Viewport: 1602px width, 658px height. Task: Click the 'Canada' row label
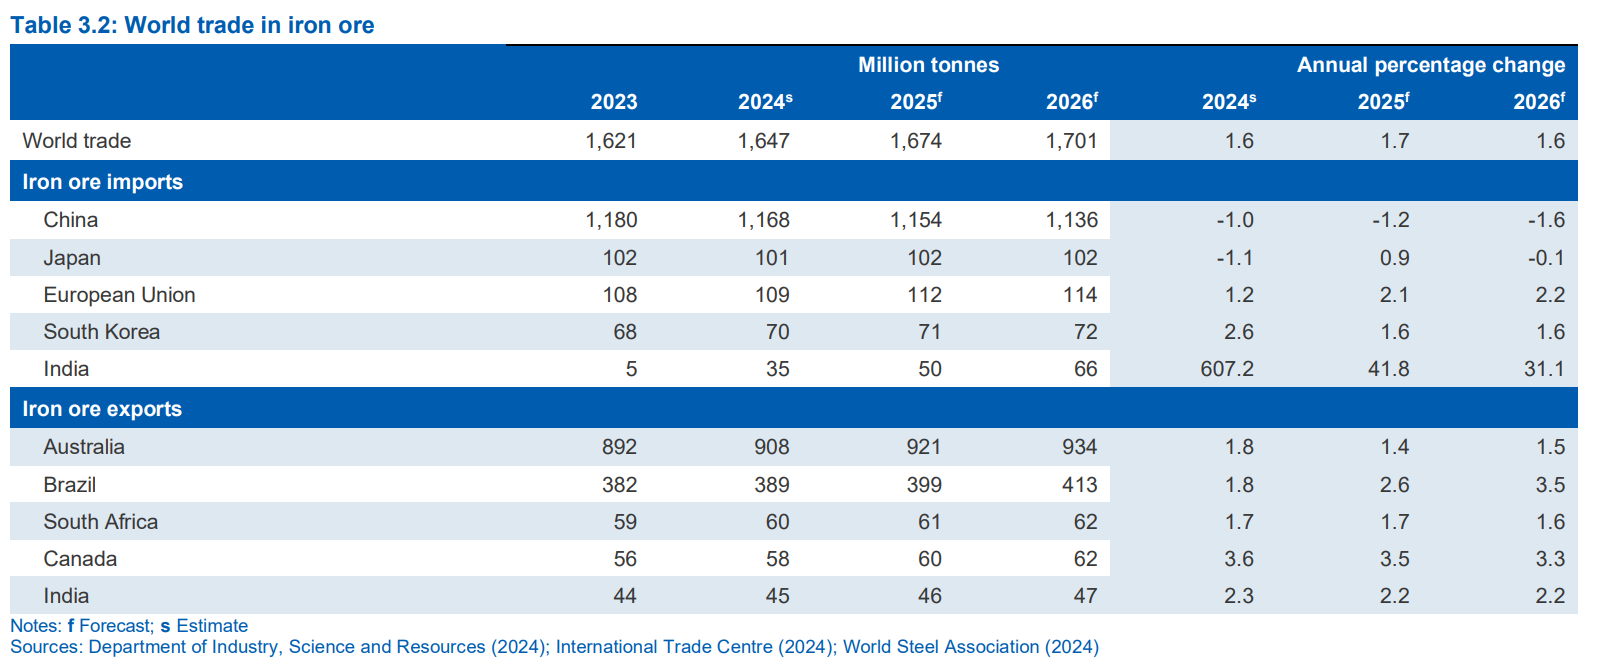[x=80, y=559]
